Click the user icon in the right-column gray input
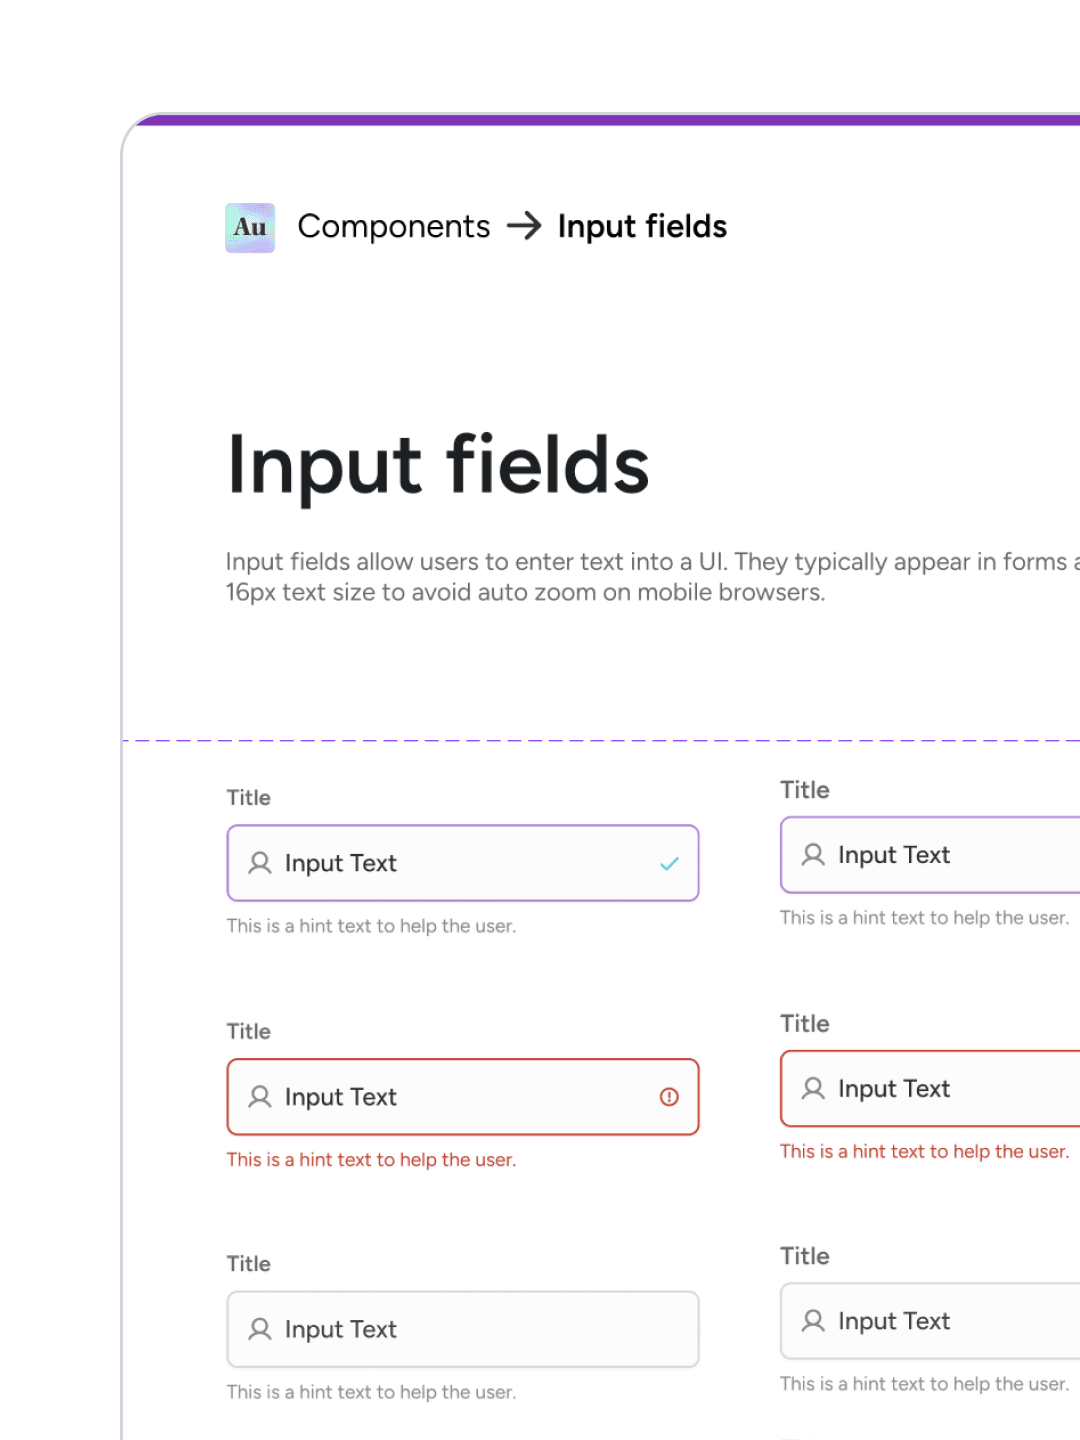Image resolution: width=1080 pixels, height=1440 pixels. pyautogui.click(x=814, y=1321)
